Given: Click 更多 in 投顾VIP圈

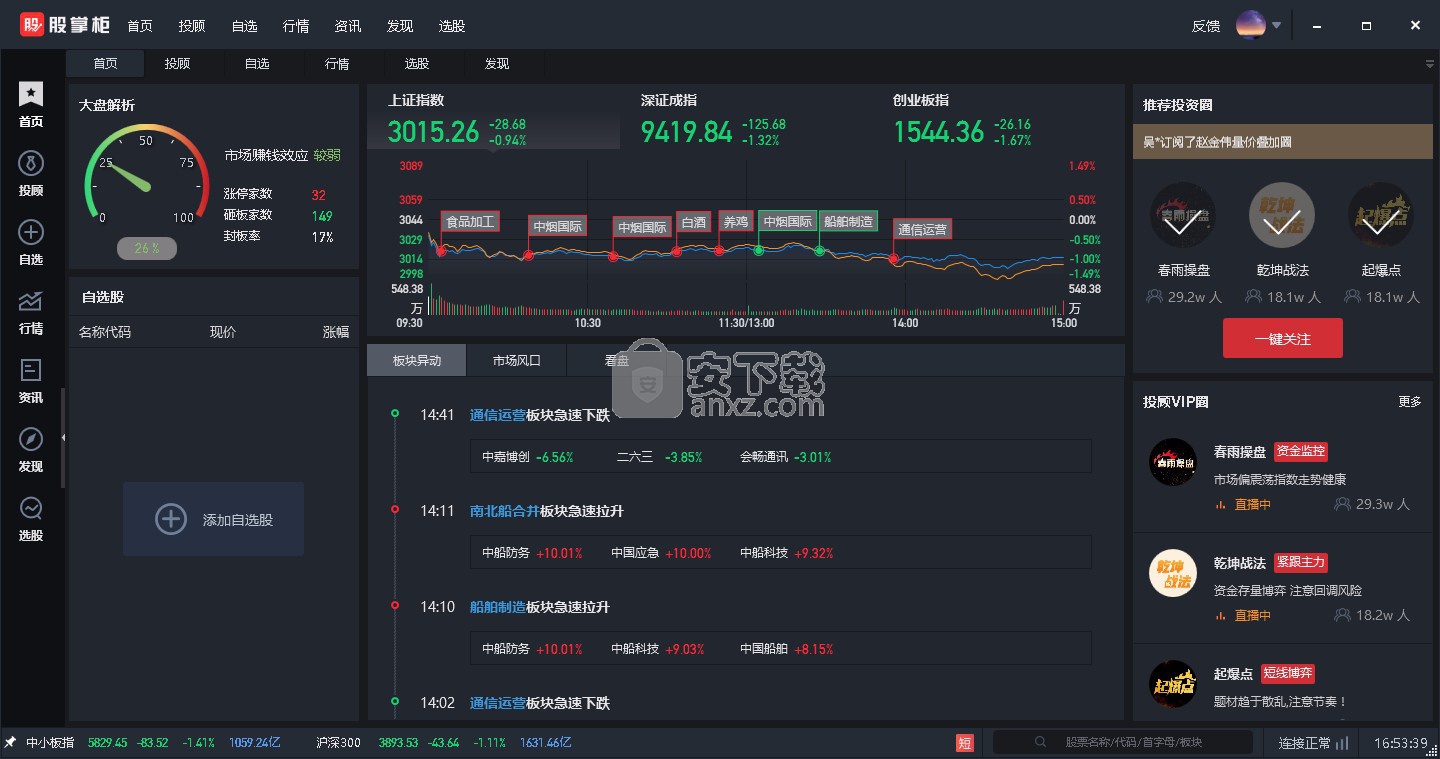Looking at the screenshot, I should click(1409, 401).
